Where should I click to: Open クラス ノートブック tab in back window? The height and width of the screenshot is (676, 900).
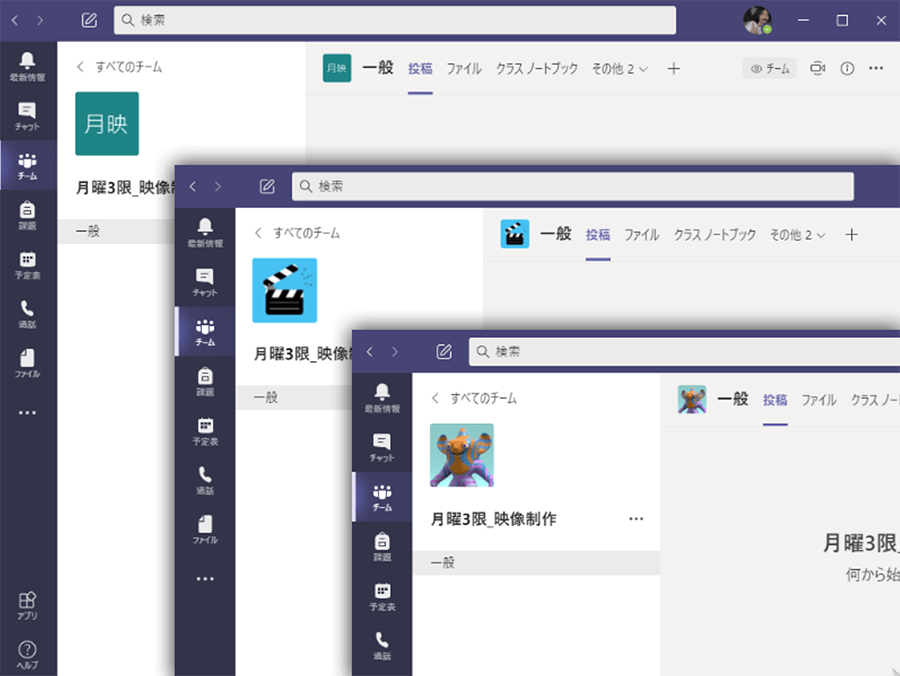click(x=537, y=69)
